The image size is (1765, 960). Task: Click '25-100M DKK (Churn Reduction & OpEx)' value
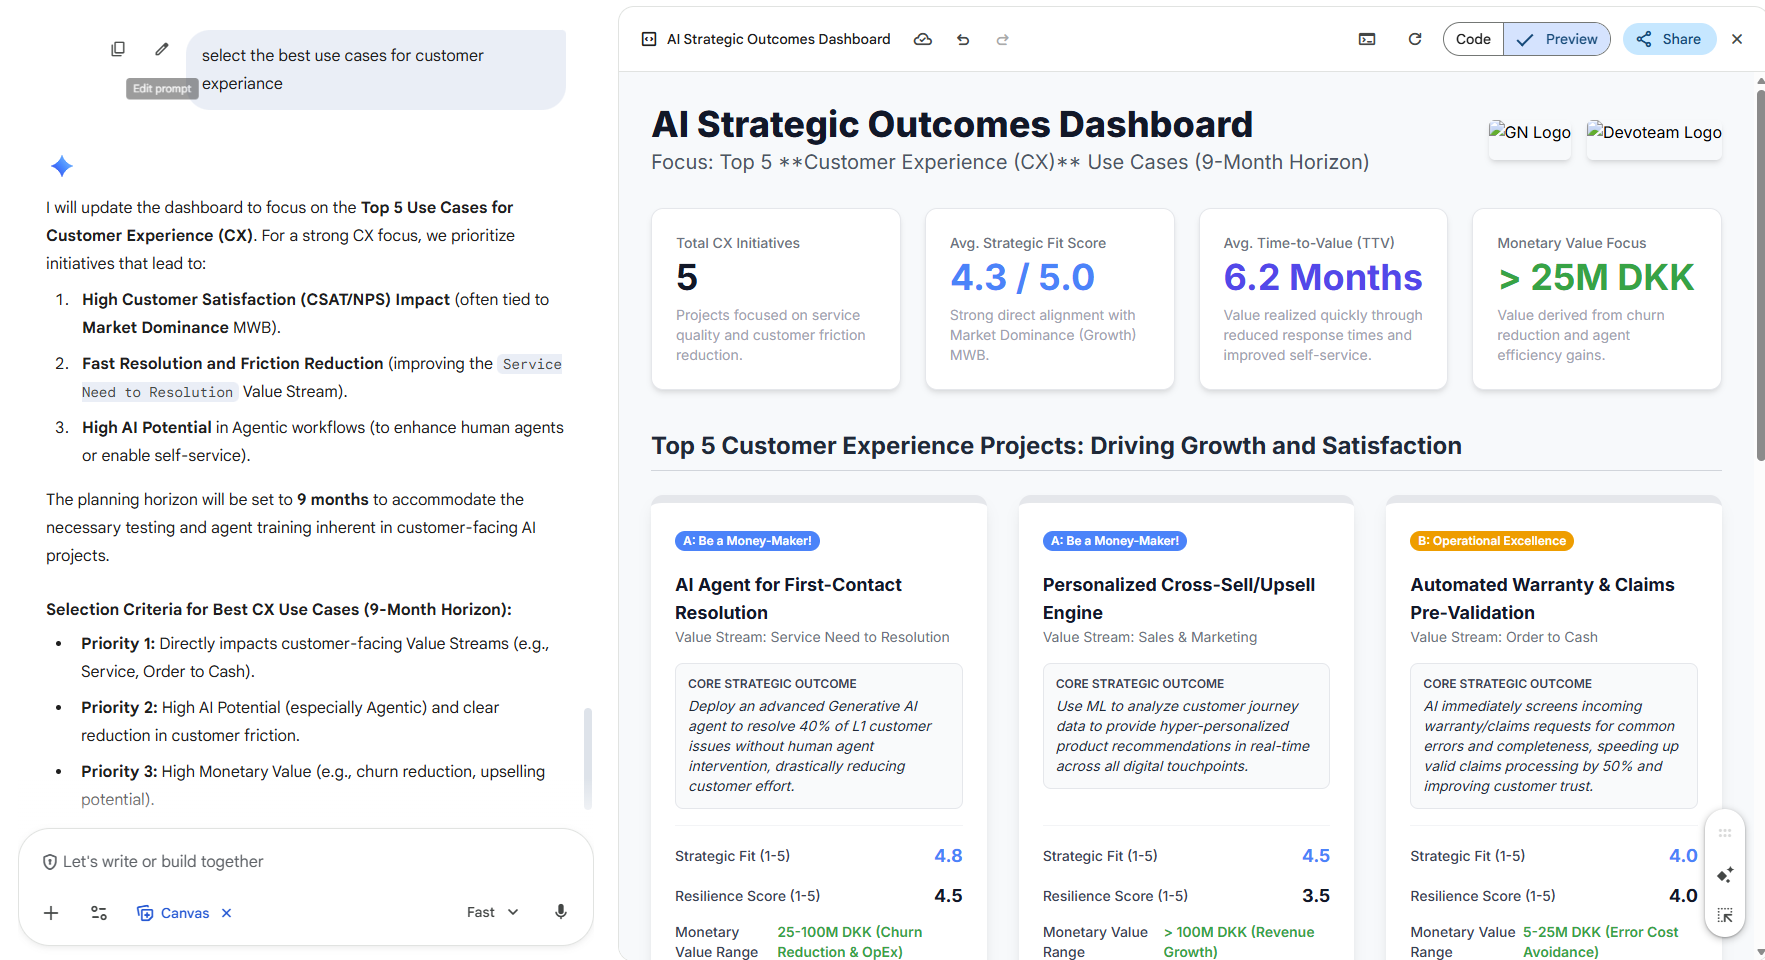click(850, 942)
